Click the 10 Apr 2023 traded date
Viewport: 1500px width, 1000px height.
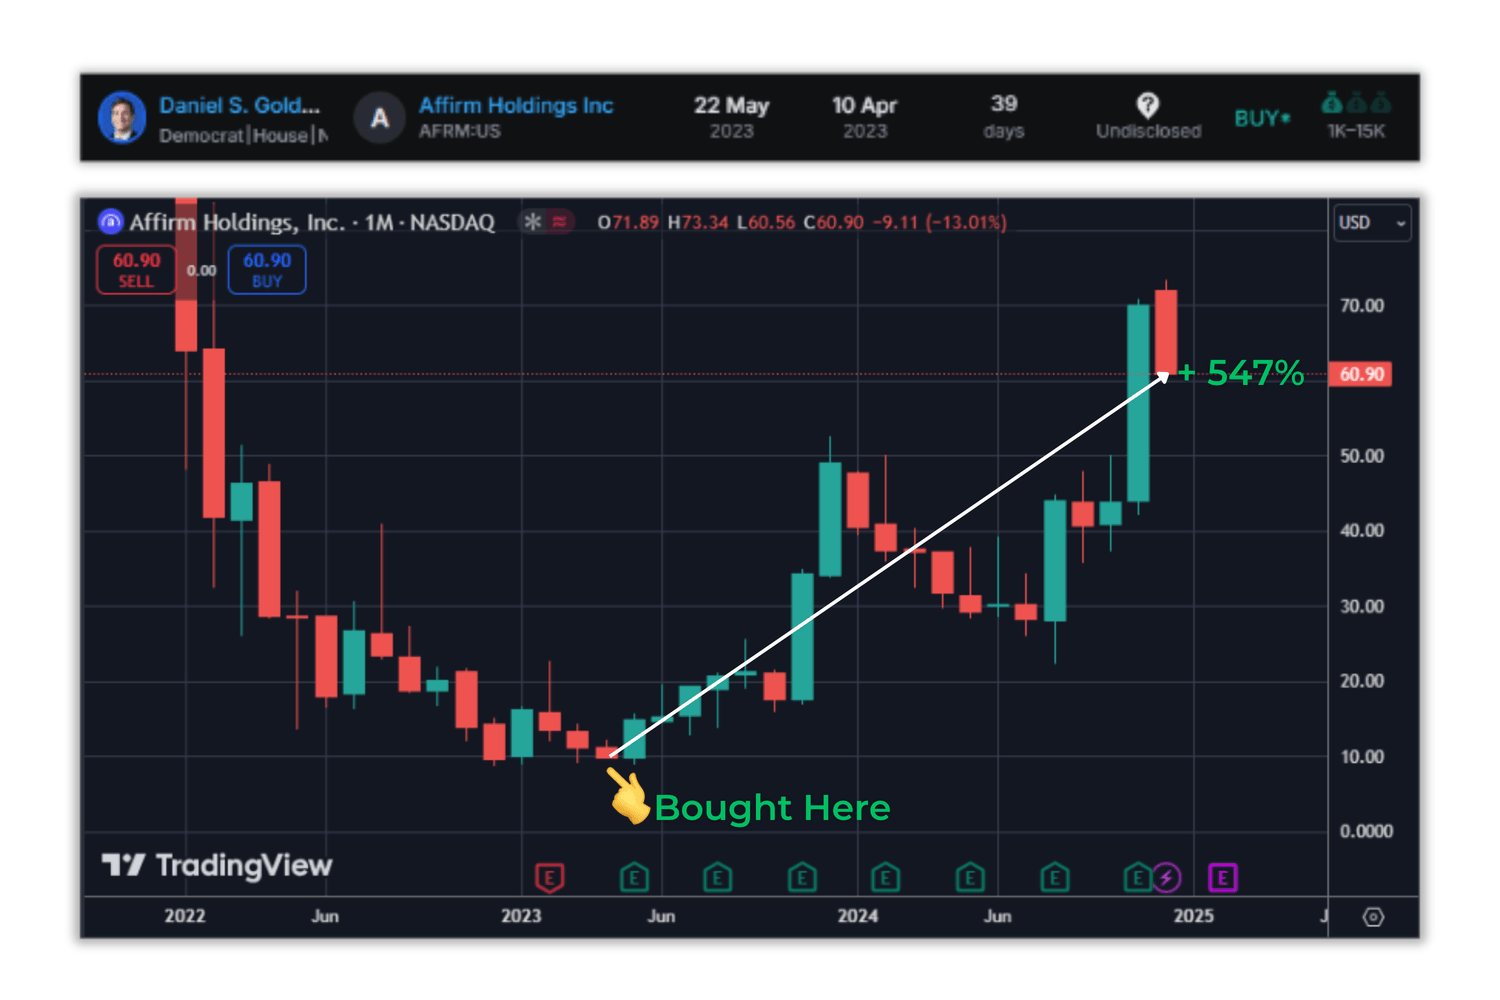865,117
